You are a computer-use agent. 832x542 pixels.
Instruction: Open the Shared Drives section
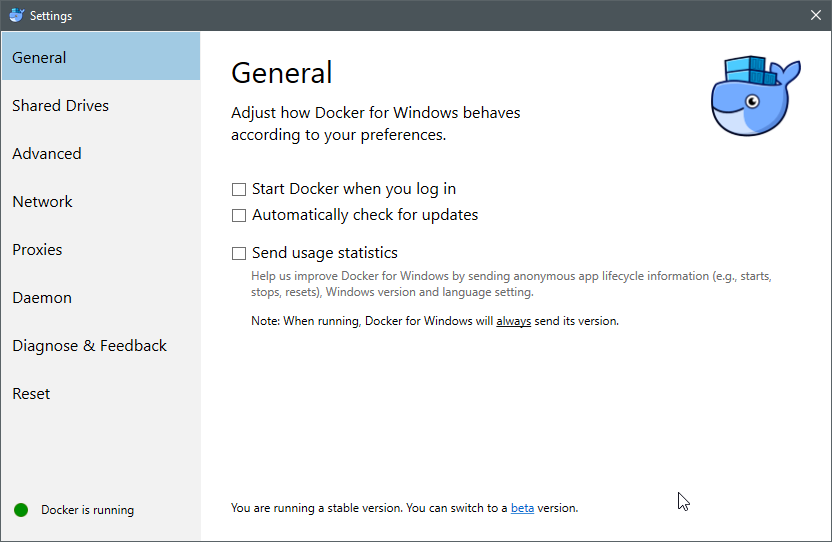[x=101, y=105]
